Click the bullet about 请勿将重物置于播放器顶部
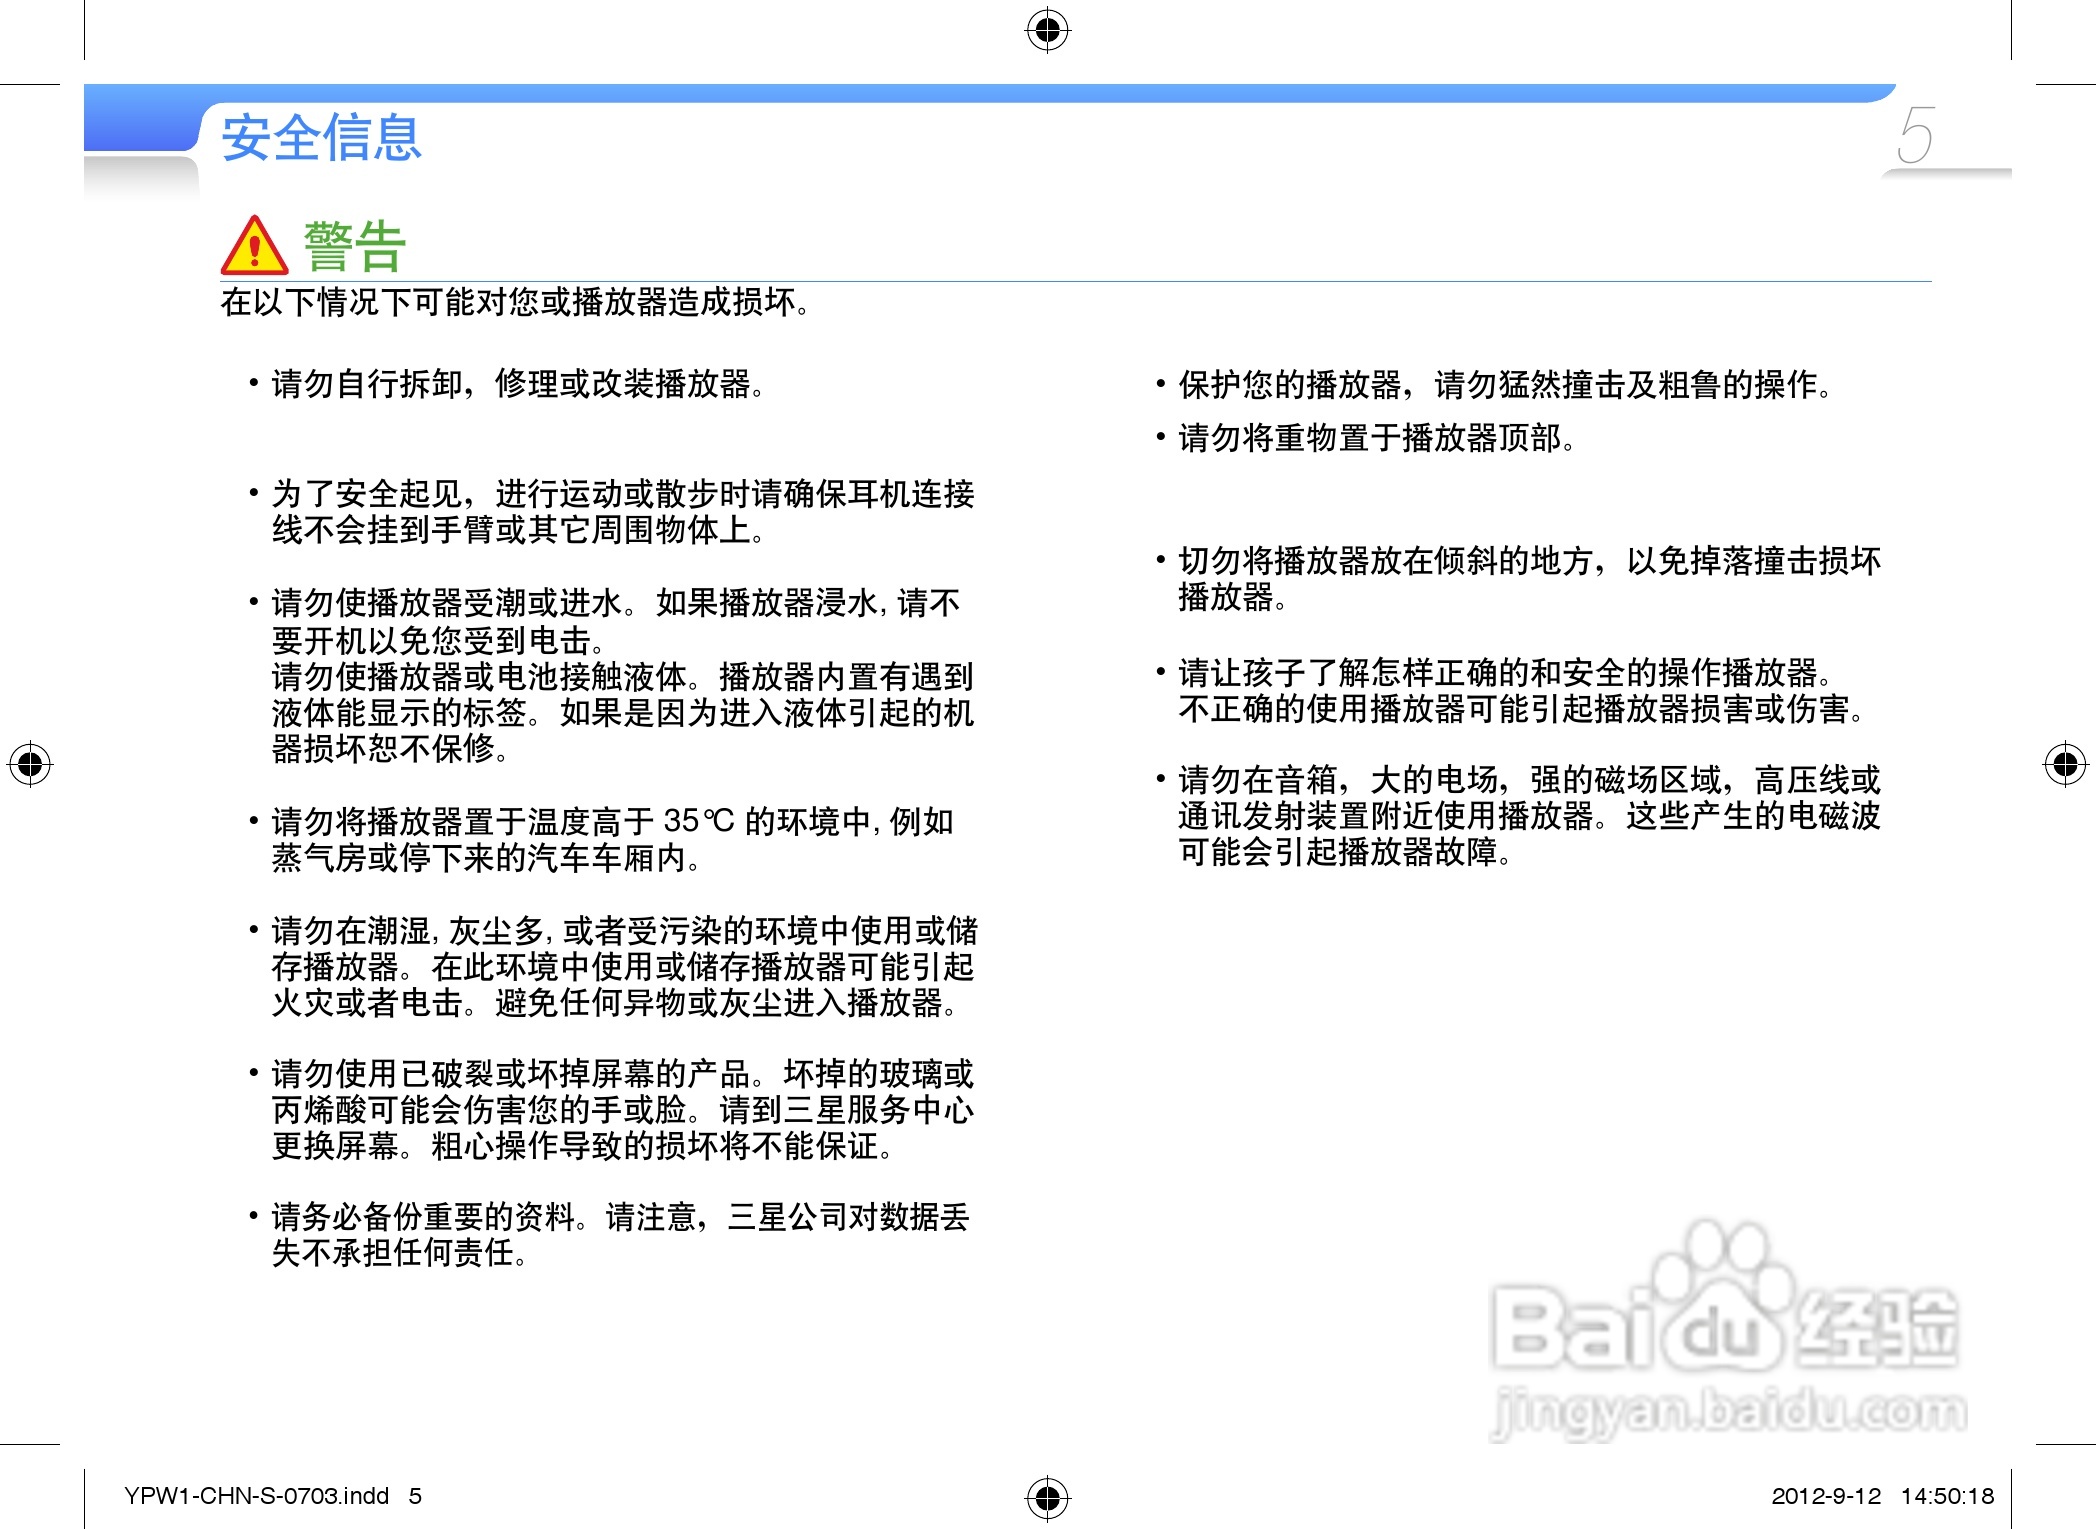The height and width of the screenshot is (1529, 2096). tap(1375, 438)
